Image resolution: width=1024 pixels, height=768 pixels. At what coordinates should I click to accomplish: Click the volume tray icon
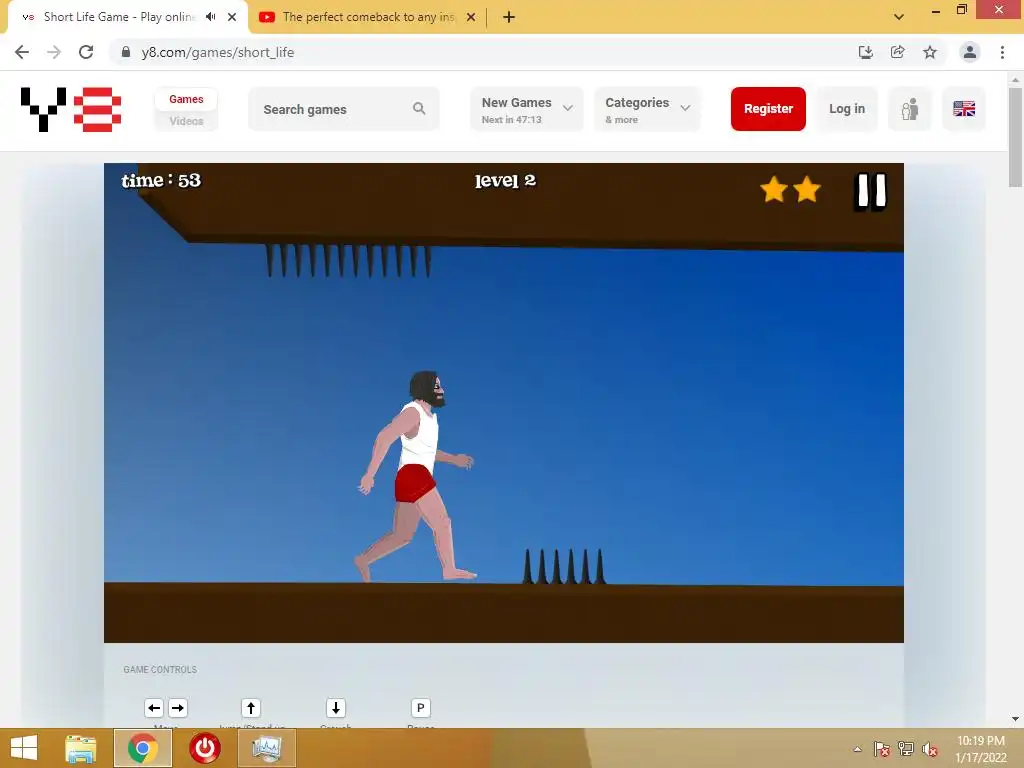930,749
